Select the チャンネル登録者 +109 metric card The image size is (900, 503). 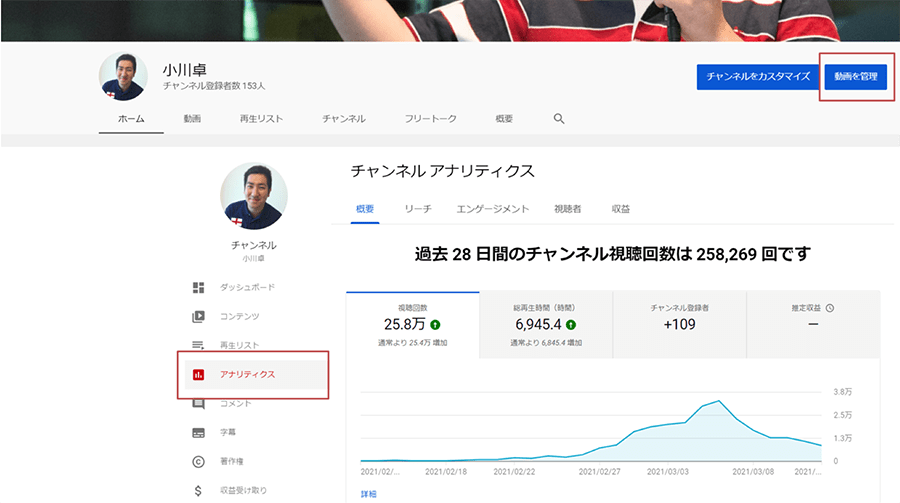point(680,325)
